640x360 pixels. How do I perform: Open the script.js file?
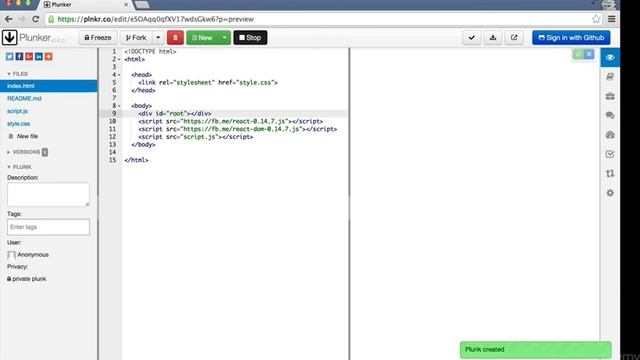[18, 111]
